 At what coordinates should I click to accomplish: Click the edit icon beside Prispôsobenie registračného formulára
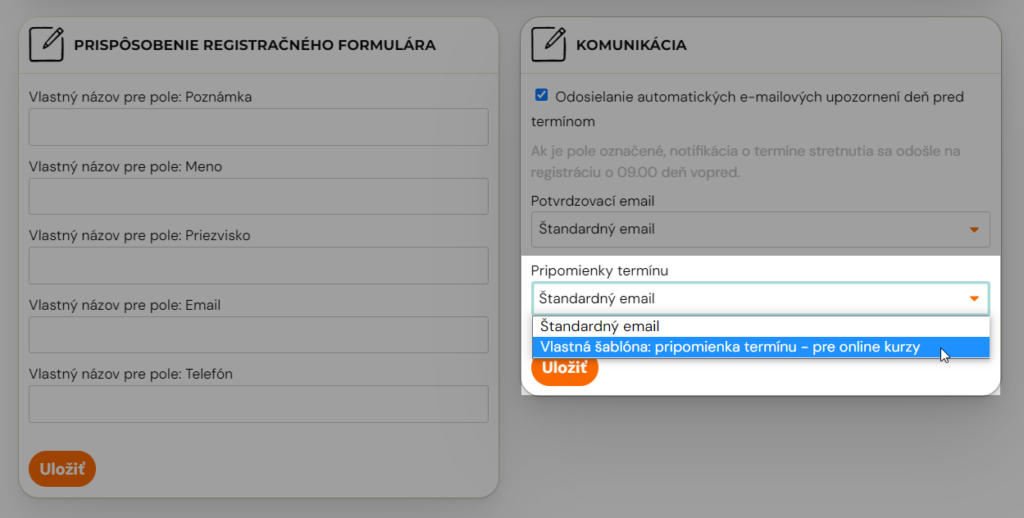[x=46, y=44]
